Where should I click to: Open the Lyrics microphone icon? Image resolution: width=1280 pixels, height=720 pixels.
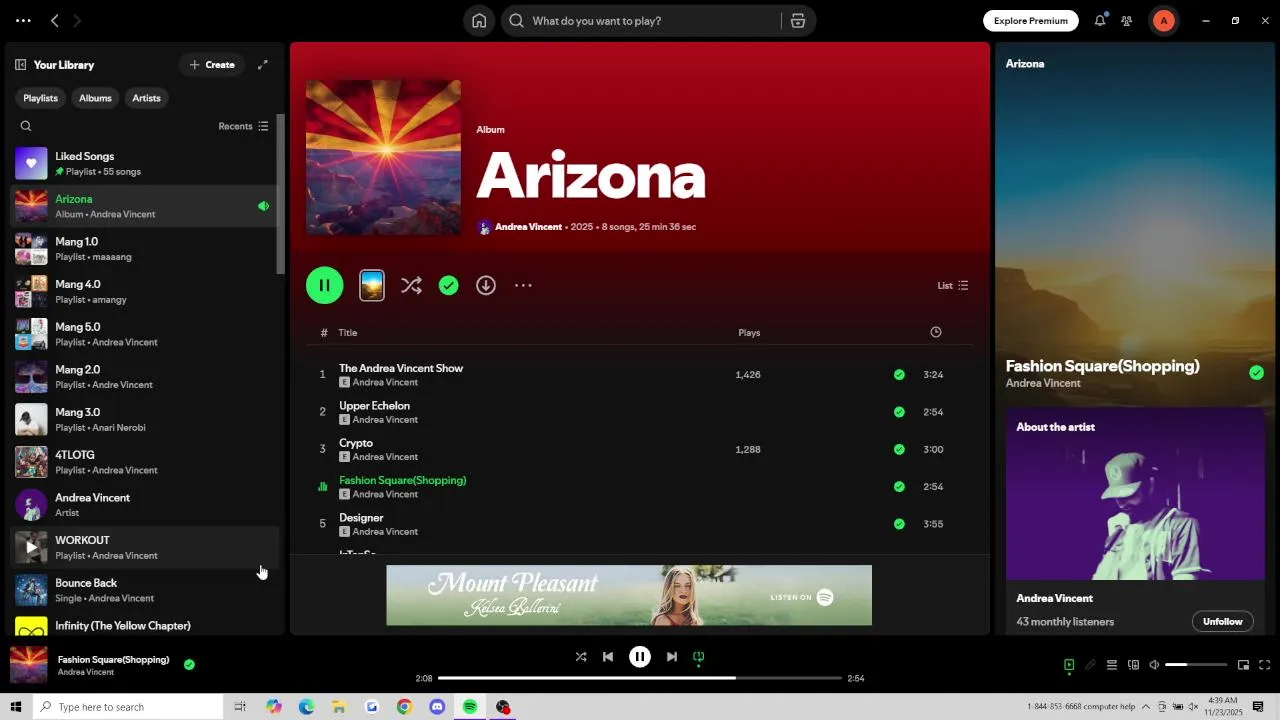[x=1090, y=665]
